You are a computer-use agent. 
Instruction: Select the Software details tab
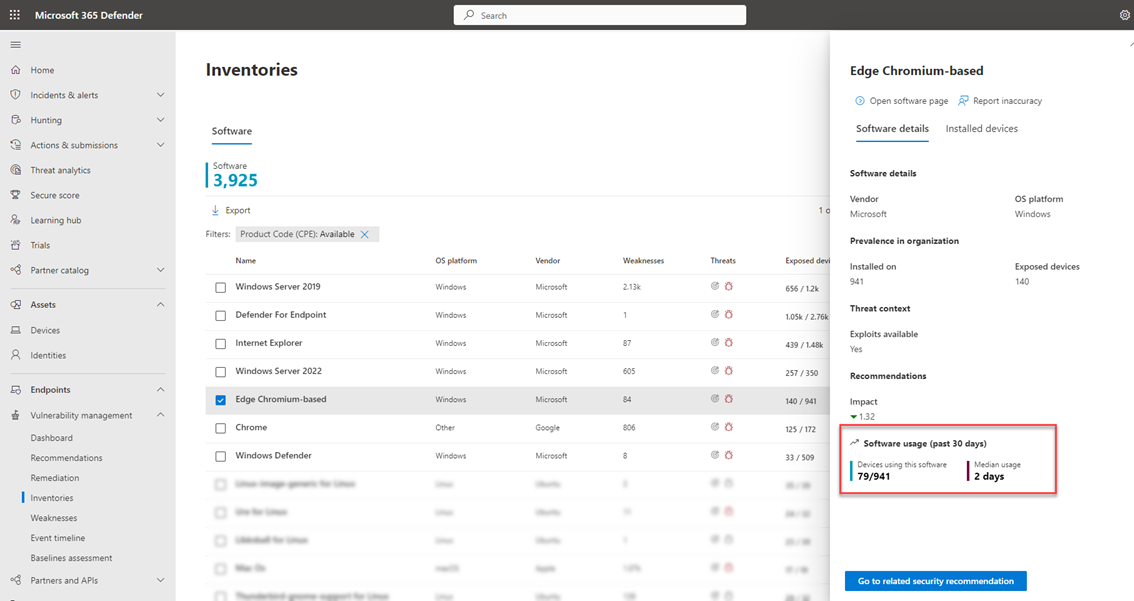pos(892,129)
